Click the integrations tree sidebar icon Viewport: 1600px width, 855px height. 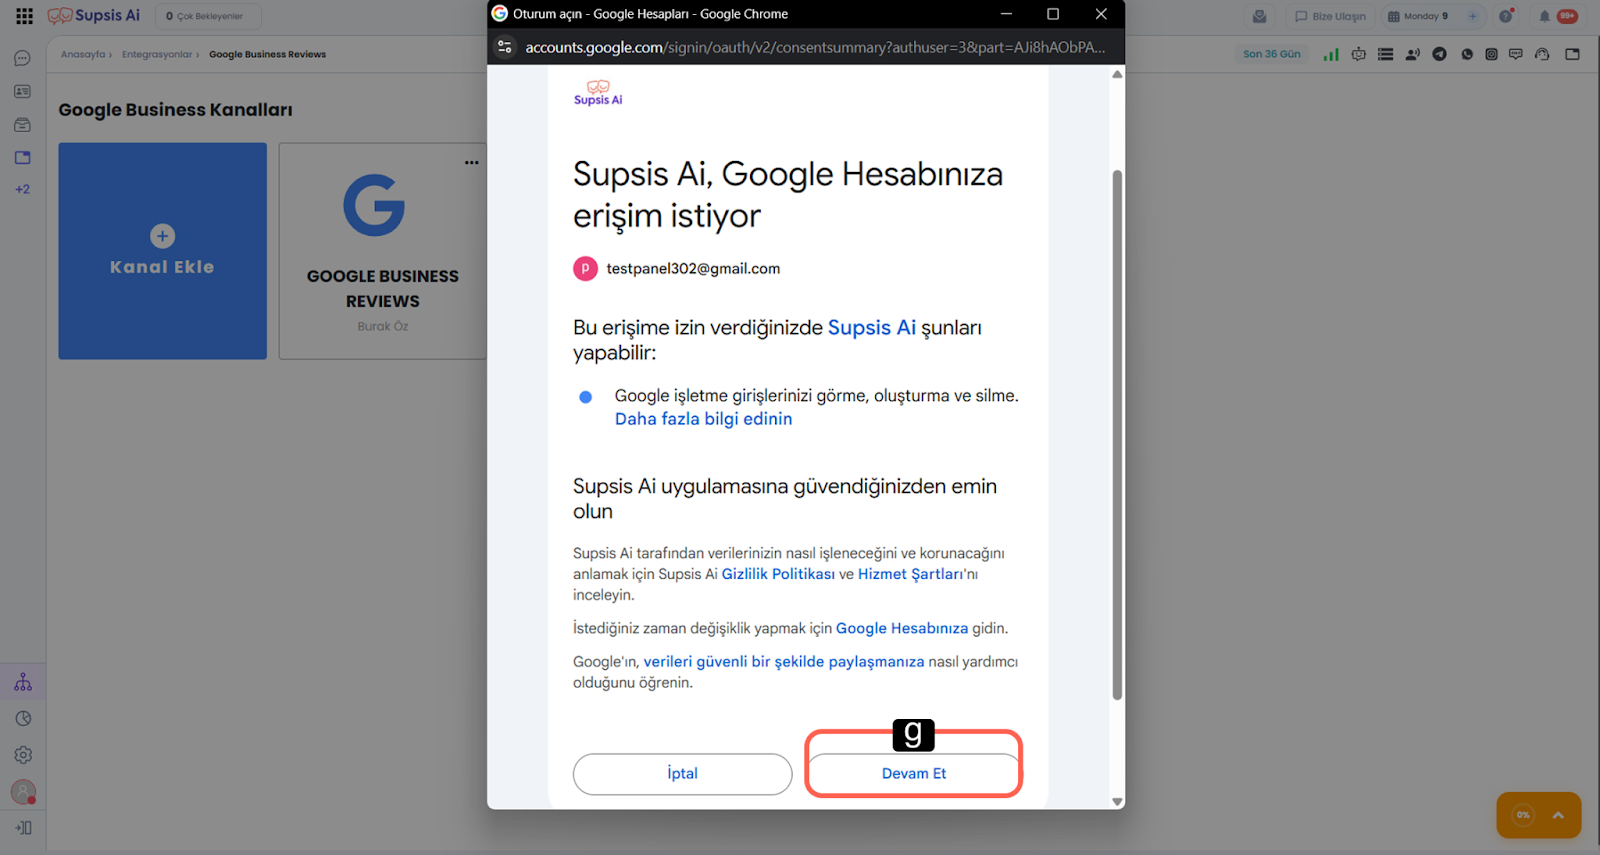tap(23, 683)
